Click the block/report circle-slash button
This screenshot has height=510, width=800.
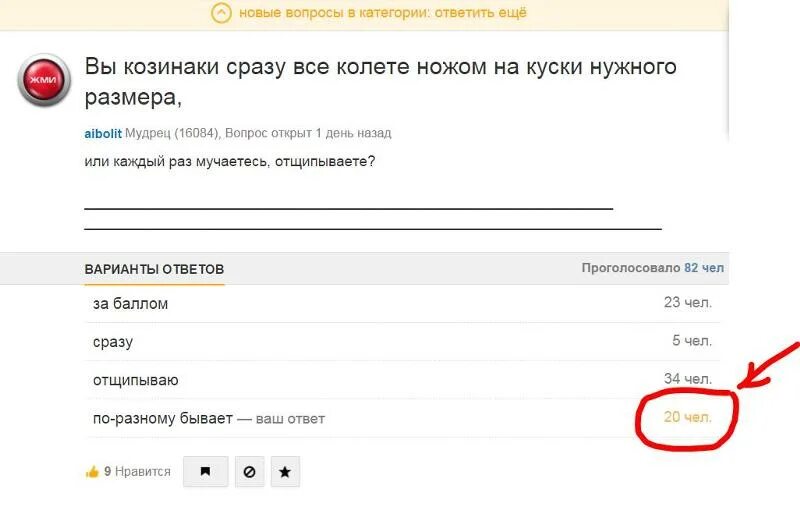click(249, 471)
